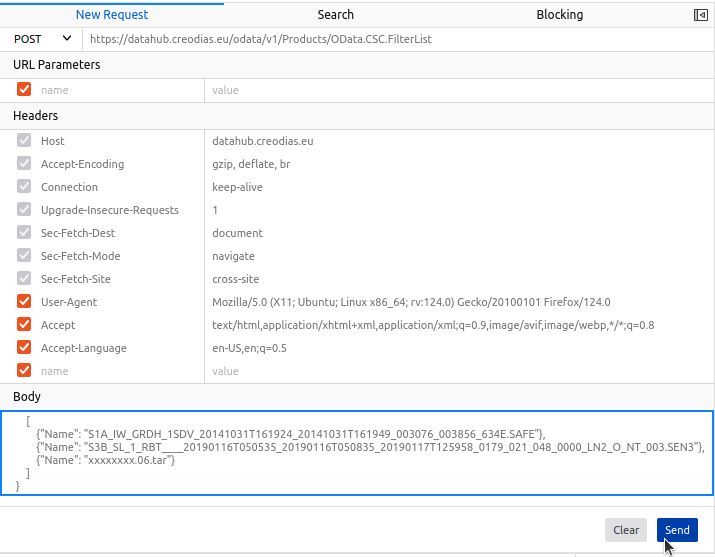The width and height of the screenshot is (715, 557).
Task: Click the Accept-Language header name
Action: 83,348
